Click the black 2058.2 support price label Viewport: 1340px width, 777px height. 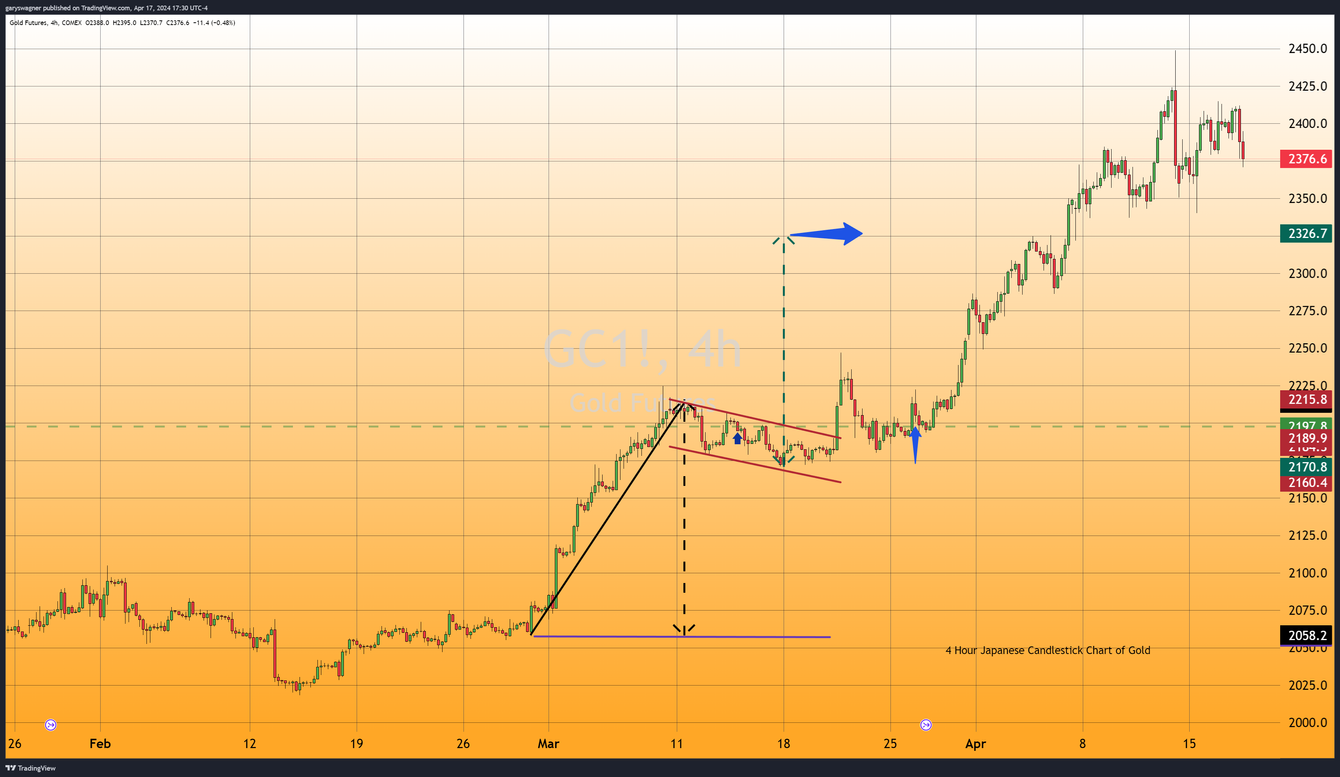(x=1306, y=635)
